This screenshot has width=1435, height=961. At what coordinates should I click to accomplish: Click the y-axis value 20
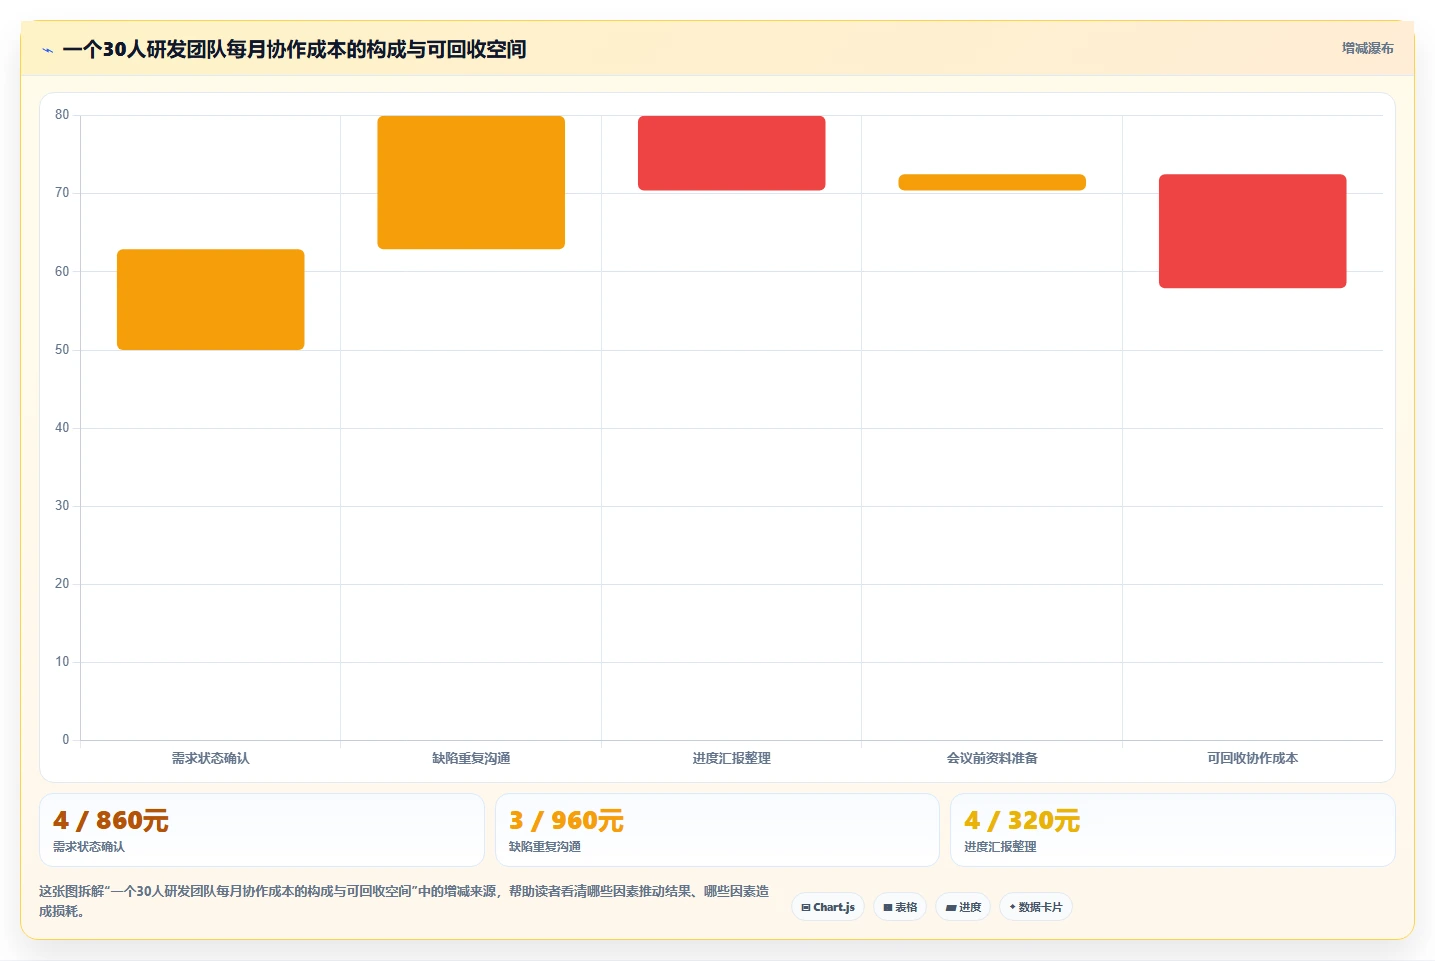click(62, 584)
